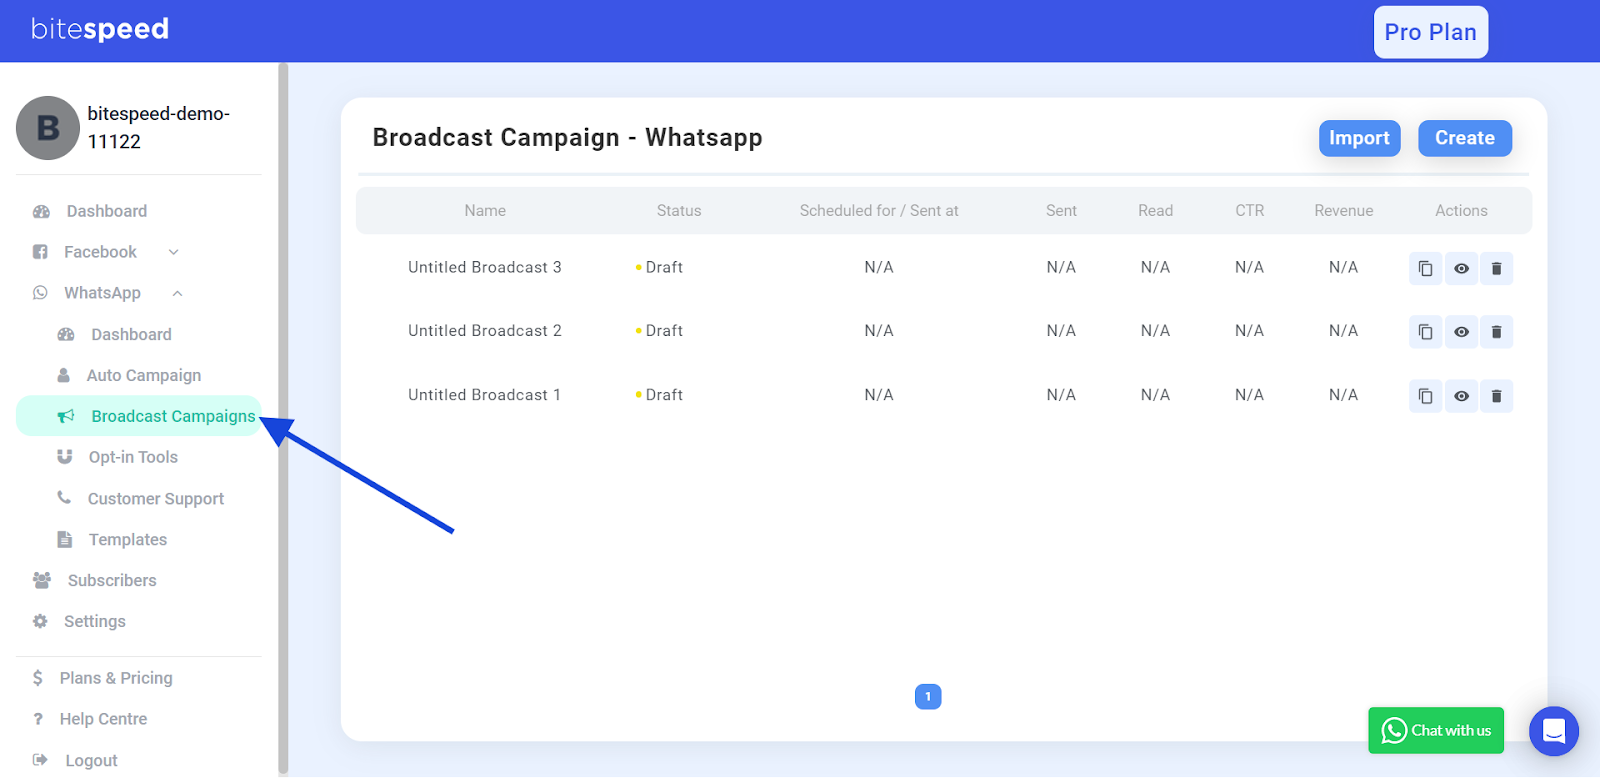Click the gear icon beside Settings
Image resolution: width=1600 pixels, height=778 pixels.
(x=40, y=621)
